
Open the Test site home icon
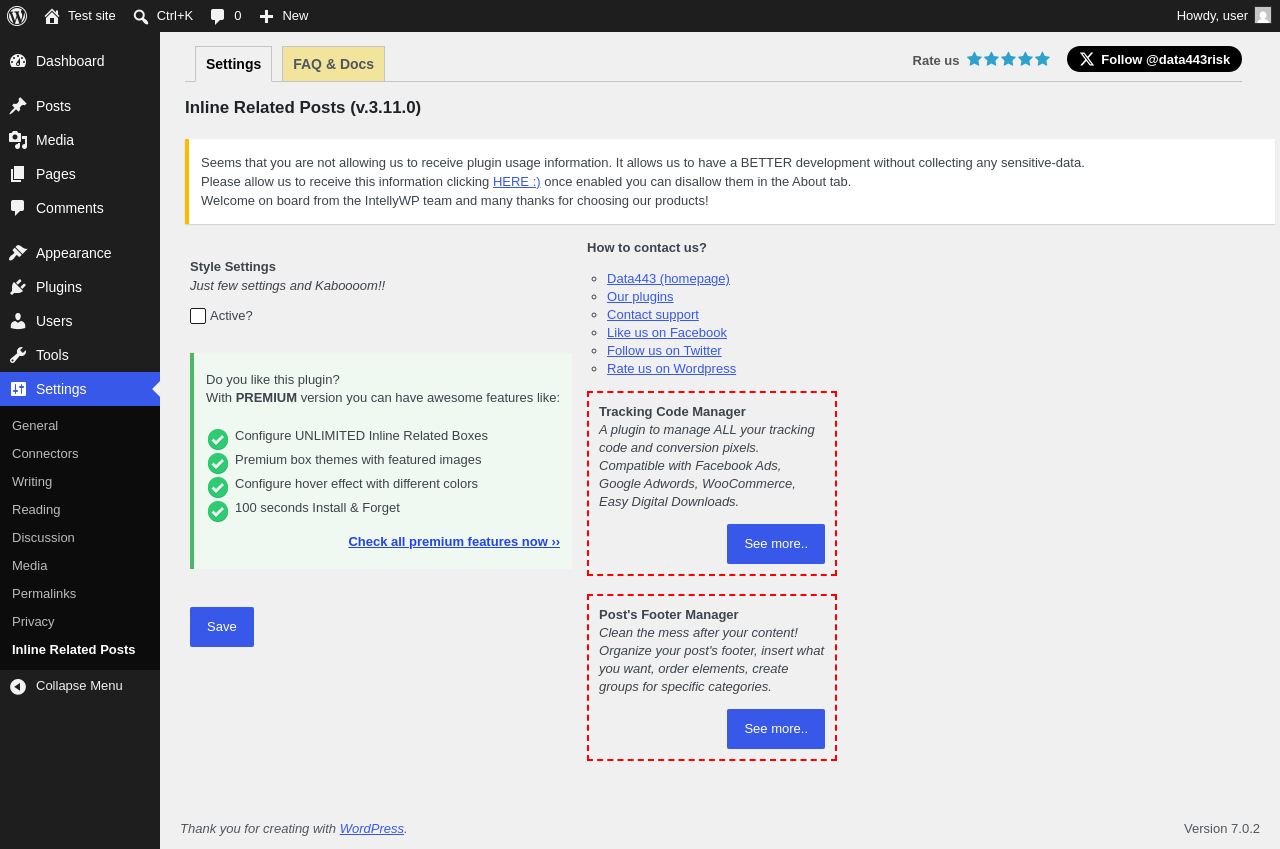pyautogui.click(x=52, y=16)
